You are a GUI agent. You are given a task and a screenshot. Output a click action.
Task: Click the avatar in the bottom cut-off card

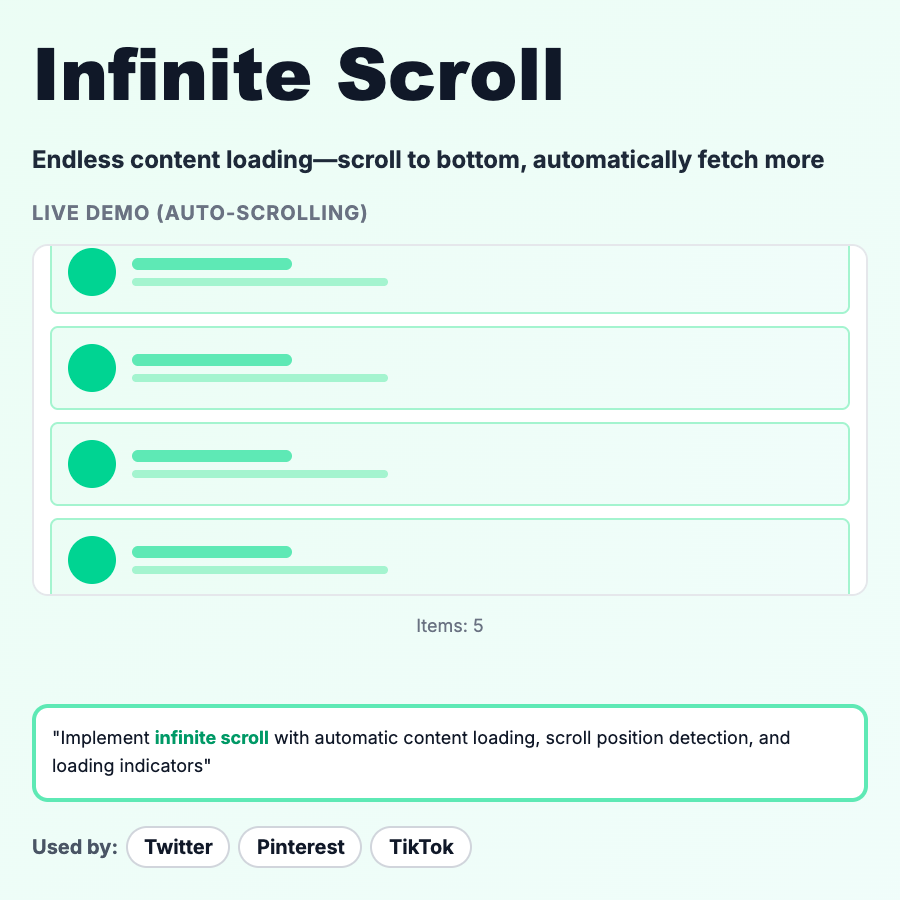[x=92, y=560]
